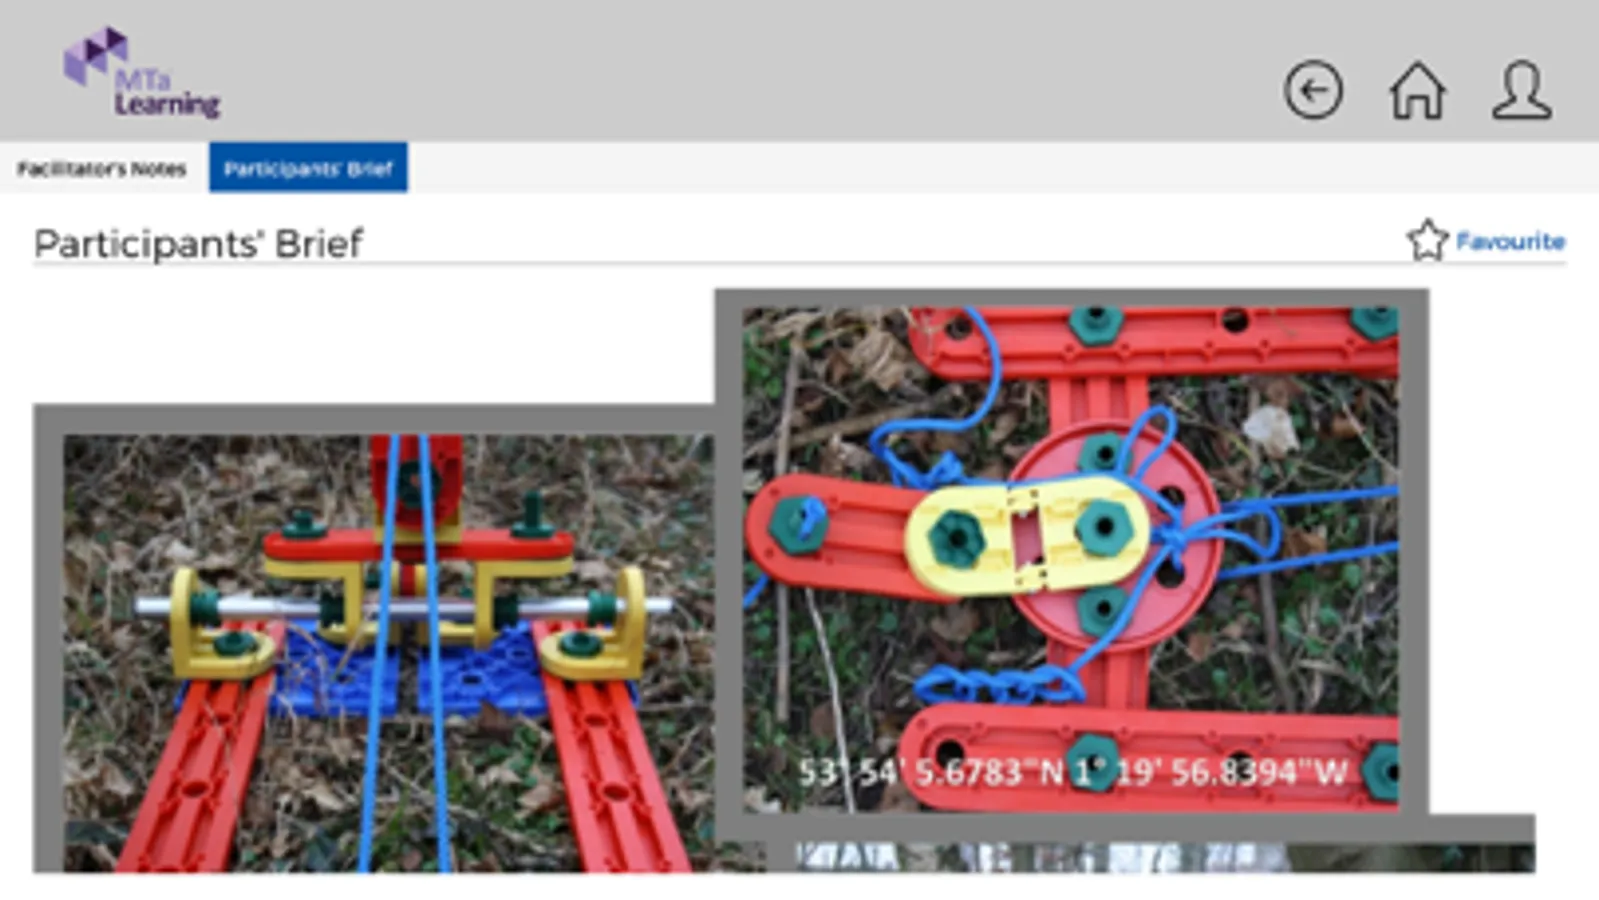
Task: Switch to Facilitator's Notes tab
Action: tap(102, 168)
